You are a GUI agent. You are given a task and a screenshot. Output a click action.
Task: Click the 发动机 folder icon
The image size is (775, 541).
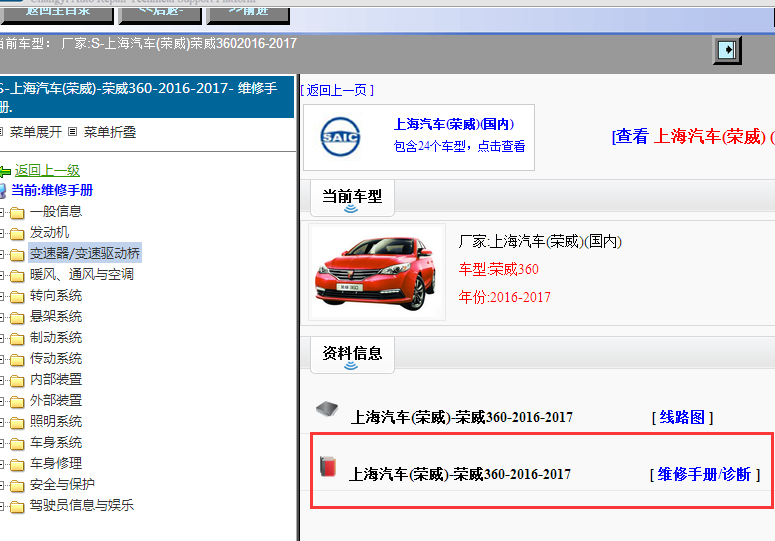[17, 234]
